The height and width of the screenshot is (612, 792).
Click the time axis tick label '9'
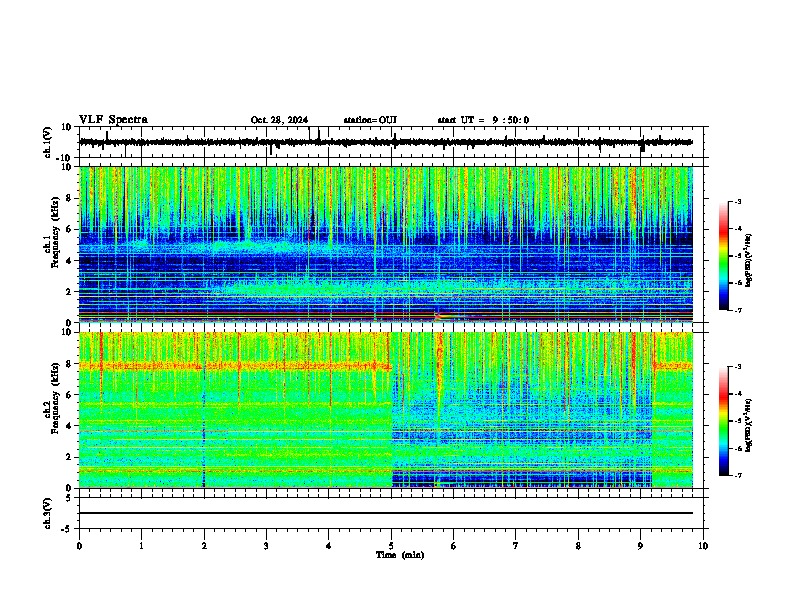tap(640, 546)
